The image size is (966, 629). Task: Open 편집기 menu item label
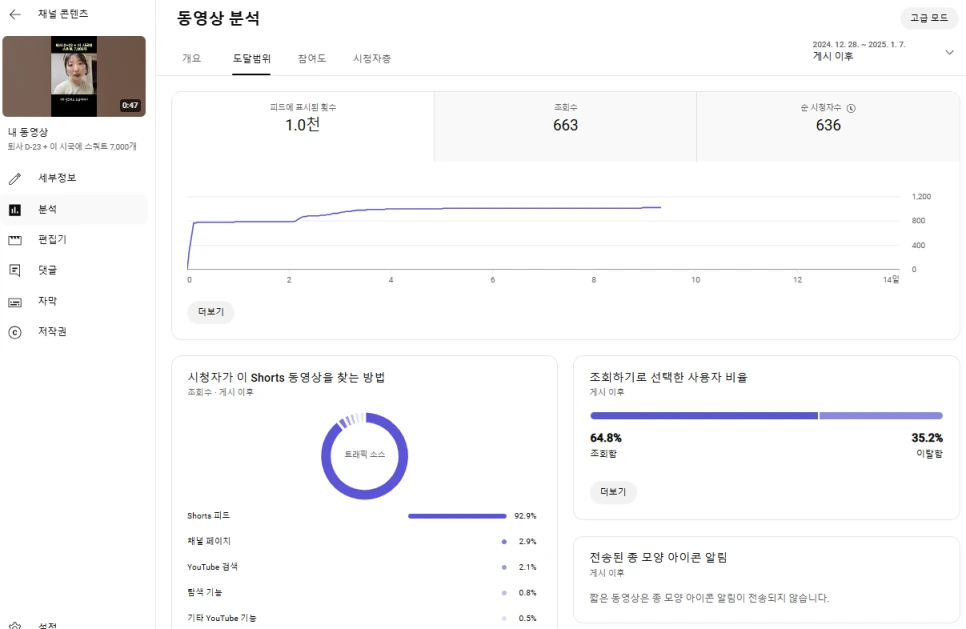point(52,239)
